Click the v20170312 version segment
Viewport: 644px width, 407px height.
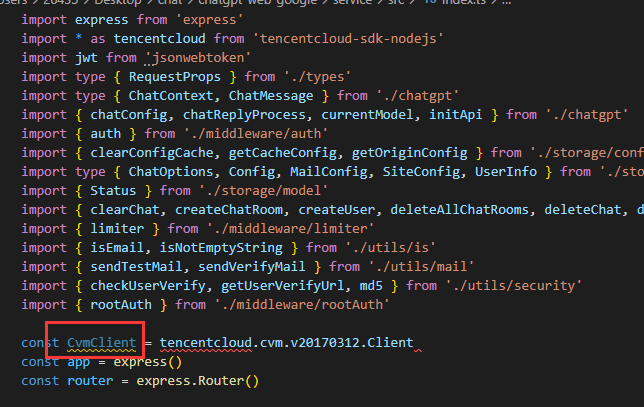[325, 343]
